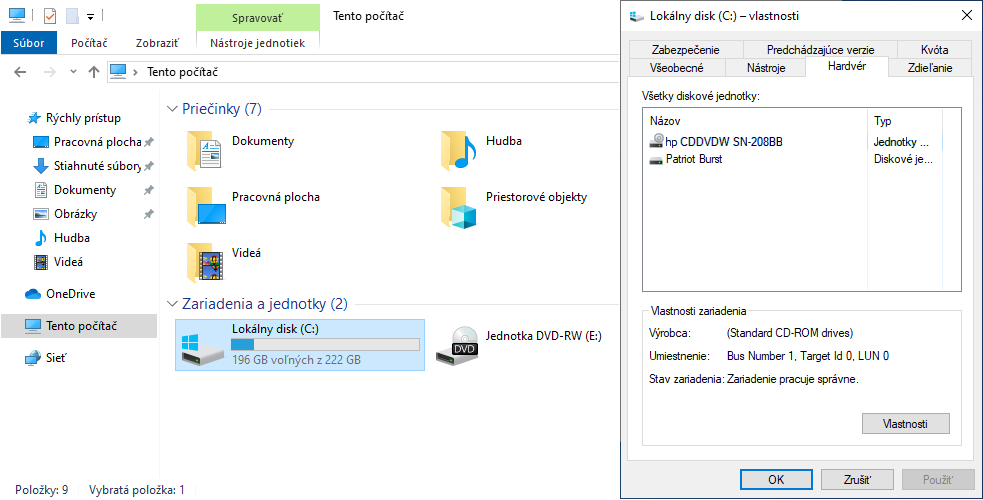The width and height of the screenshot is (983, 500).
Task: Switch to the Predchádzajúce verzie tab
Action: pyautogui.click(x=821, y=49)
